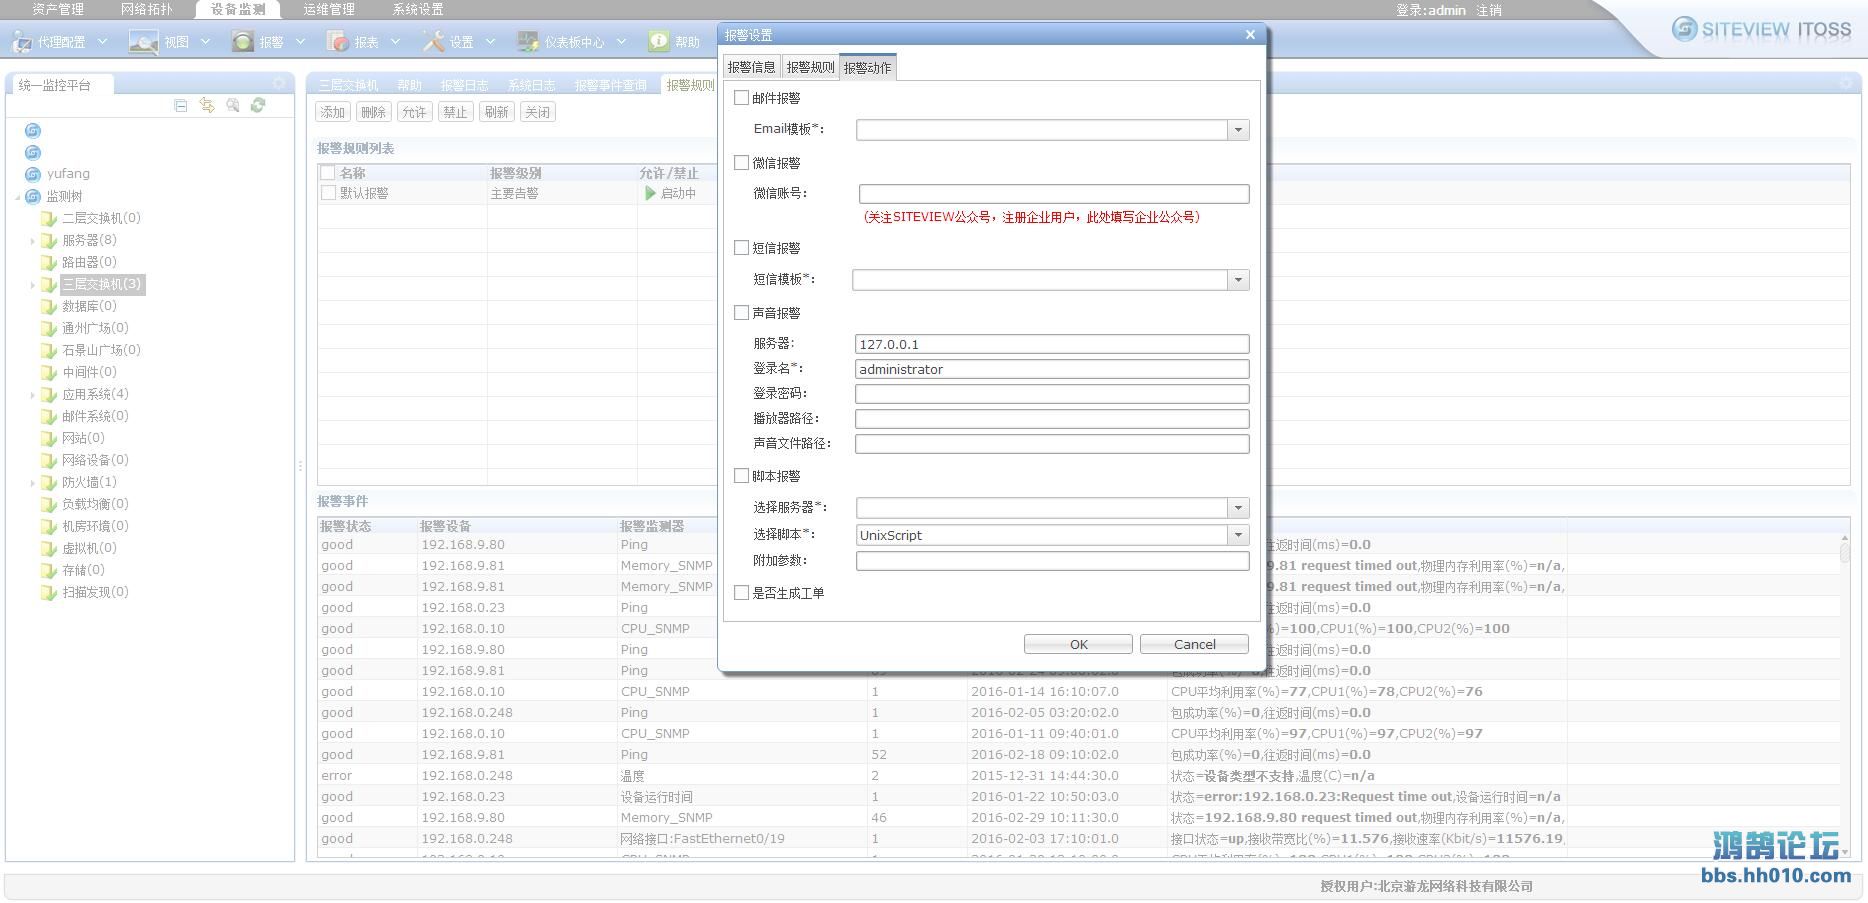Image resolution: width=1868 pixels, height=903 pixels.
Task: Click the 附加参数 input field
Action: 1052,561
